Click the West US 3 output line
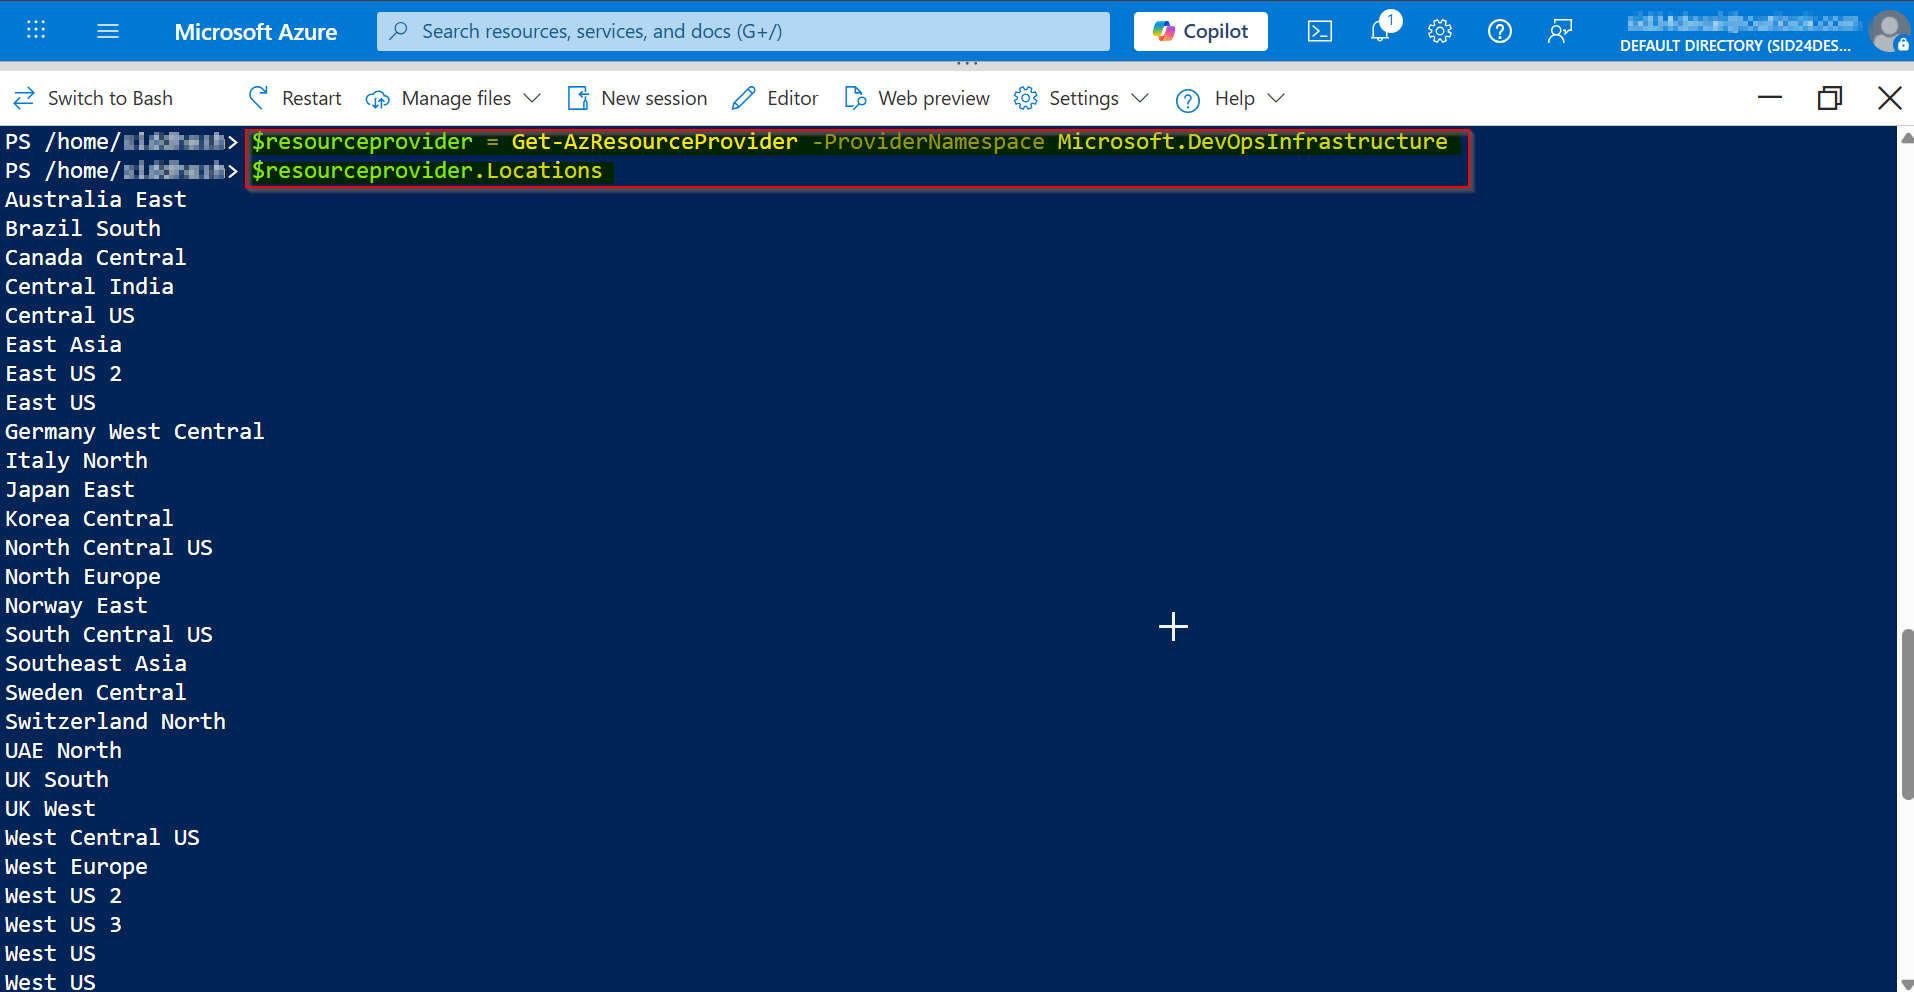Screen dimensions: 1914x992 pyautogui.click(x=64, y=925)
